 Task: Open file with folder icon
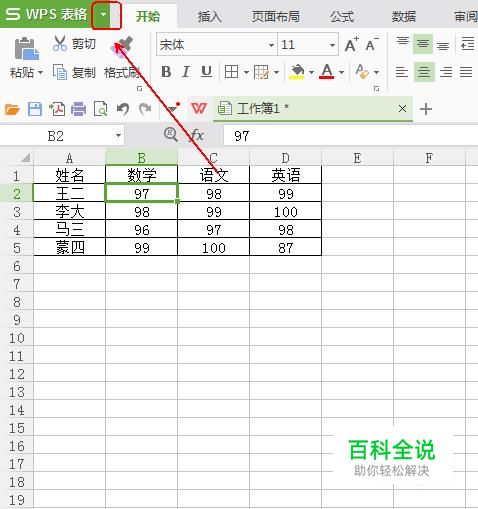tap(12, 109)
